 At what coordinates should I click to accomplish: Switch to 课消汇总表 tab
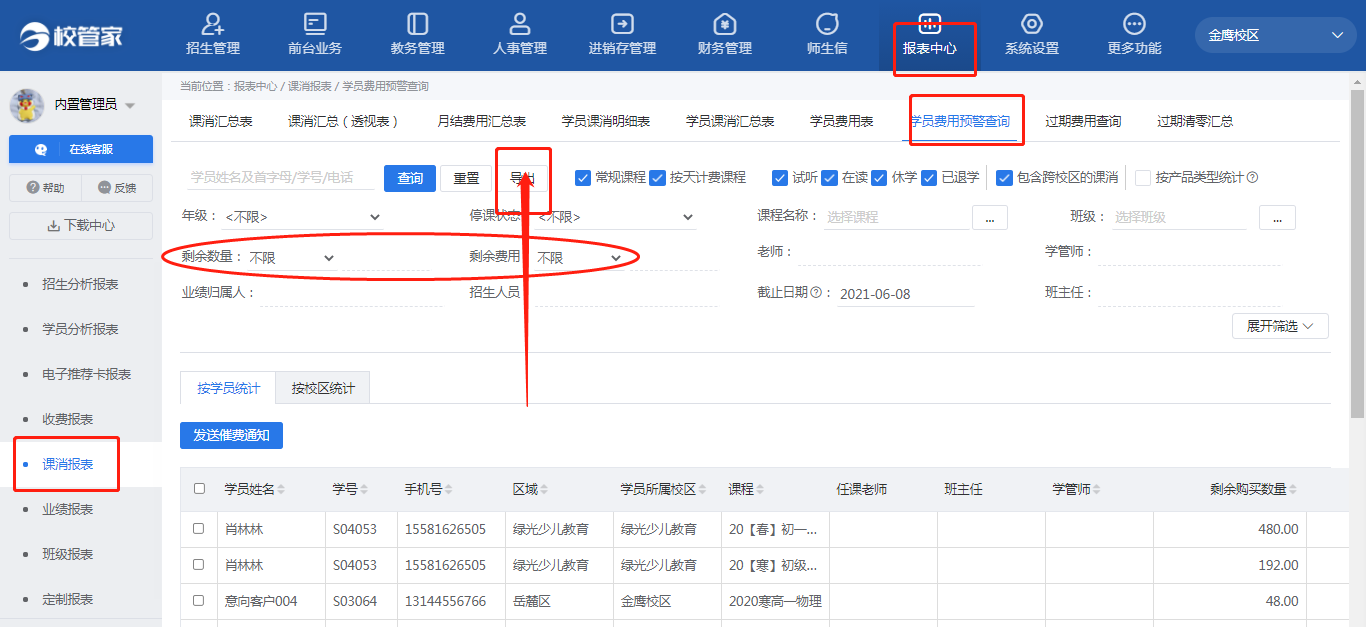click(x=221, y=121)
